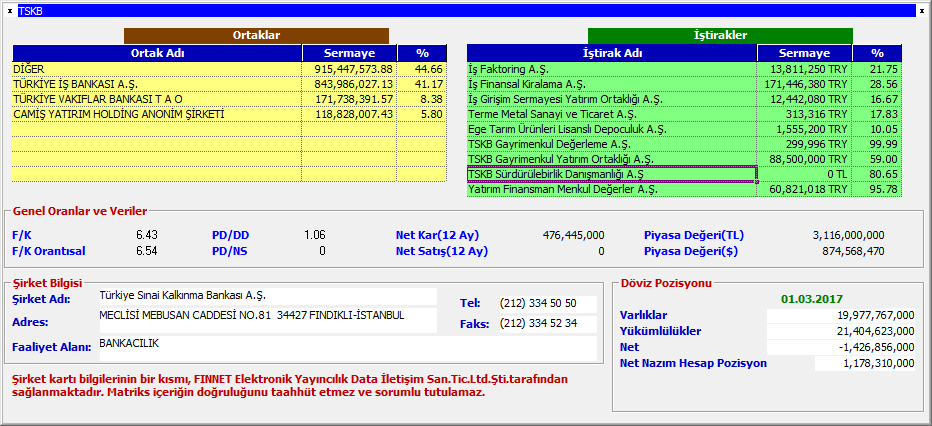Select CAMİŞ YATIRIM HOLDİNG ANONİM ŞİRKETİ row
Screen dimensions: 932x426
click(x=229, y=113)
